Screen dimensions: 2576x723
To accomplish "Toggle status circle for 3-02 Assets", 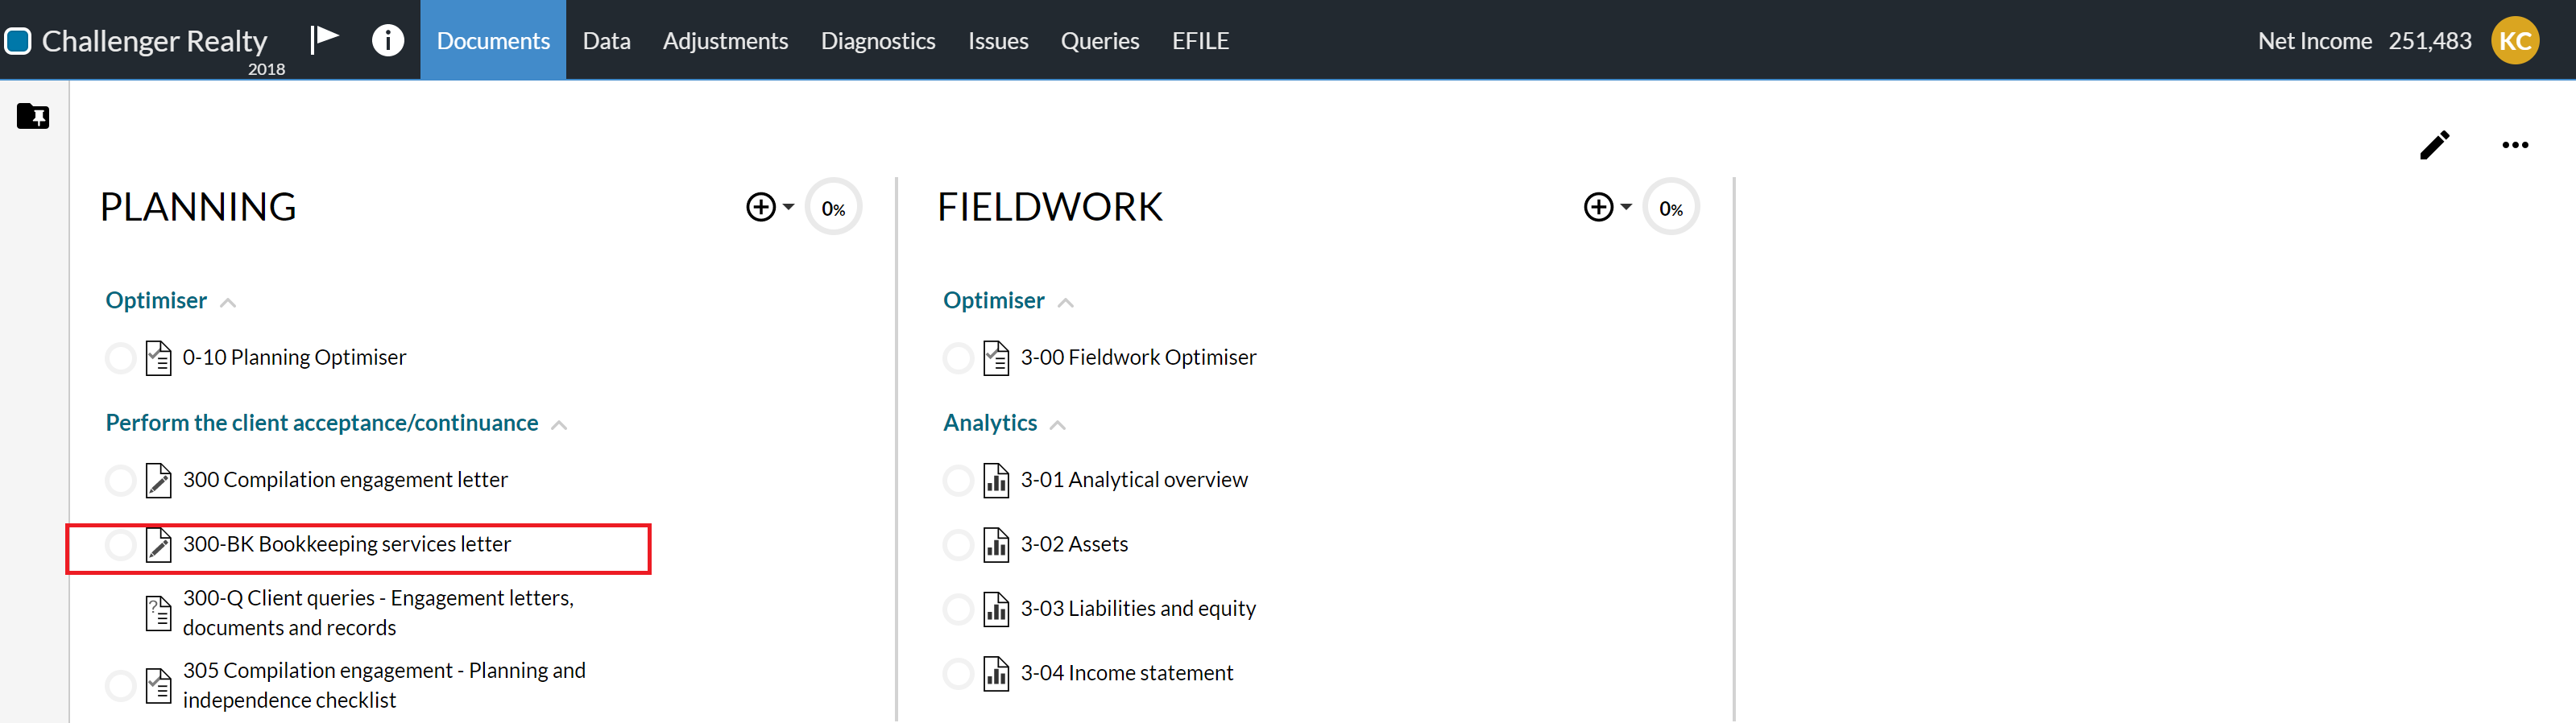I will pyautogui.click(x=958, y=545).
